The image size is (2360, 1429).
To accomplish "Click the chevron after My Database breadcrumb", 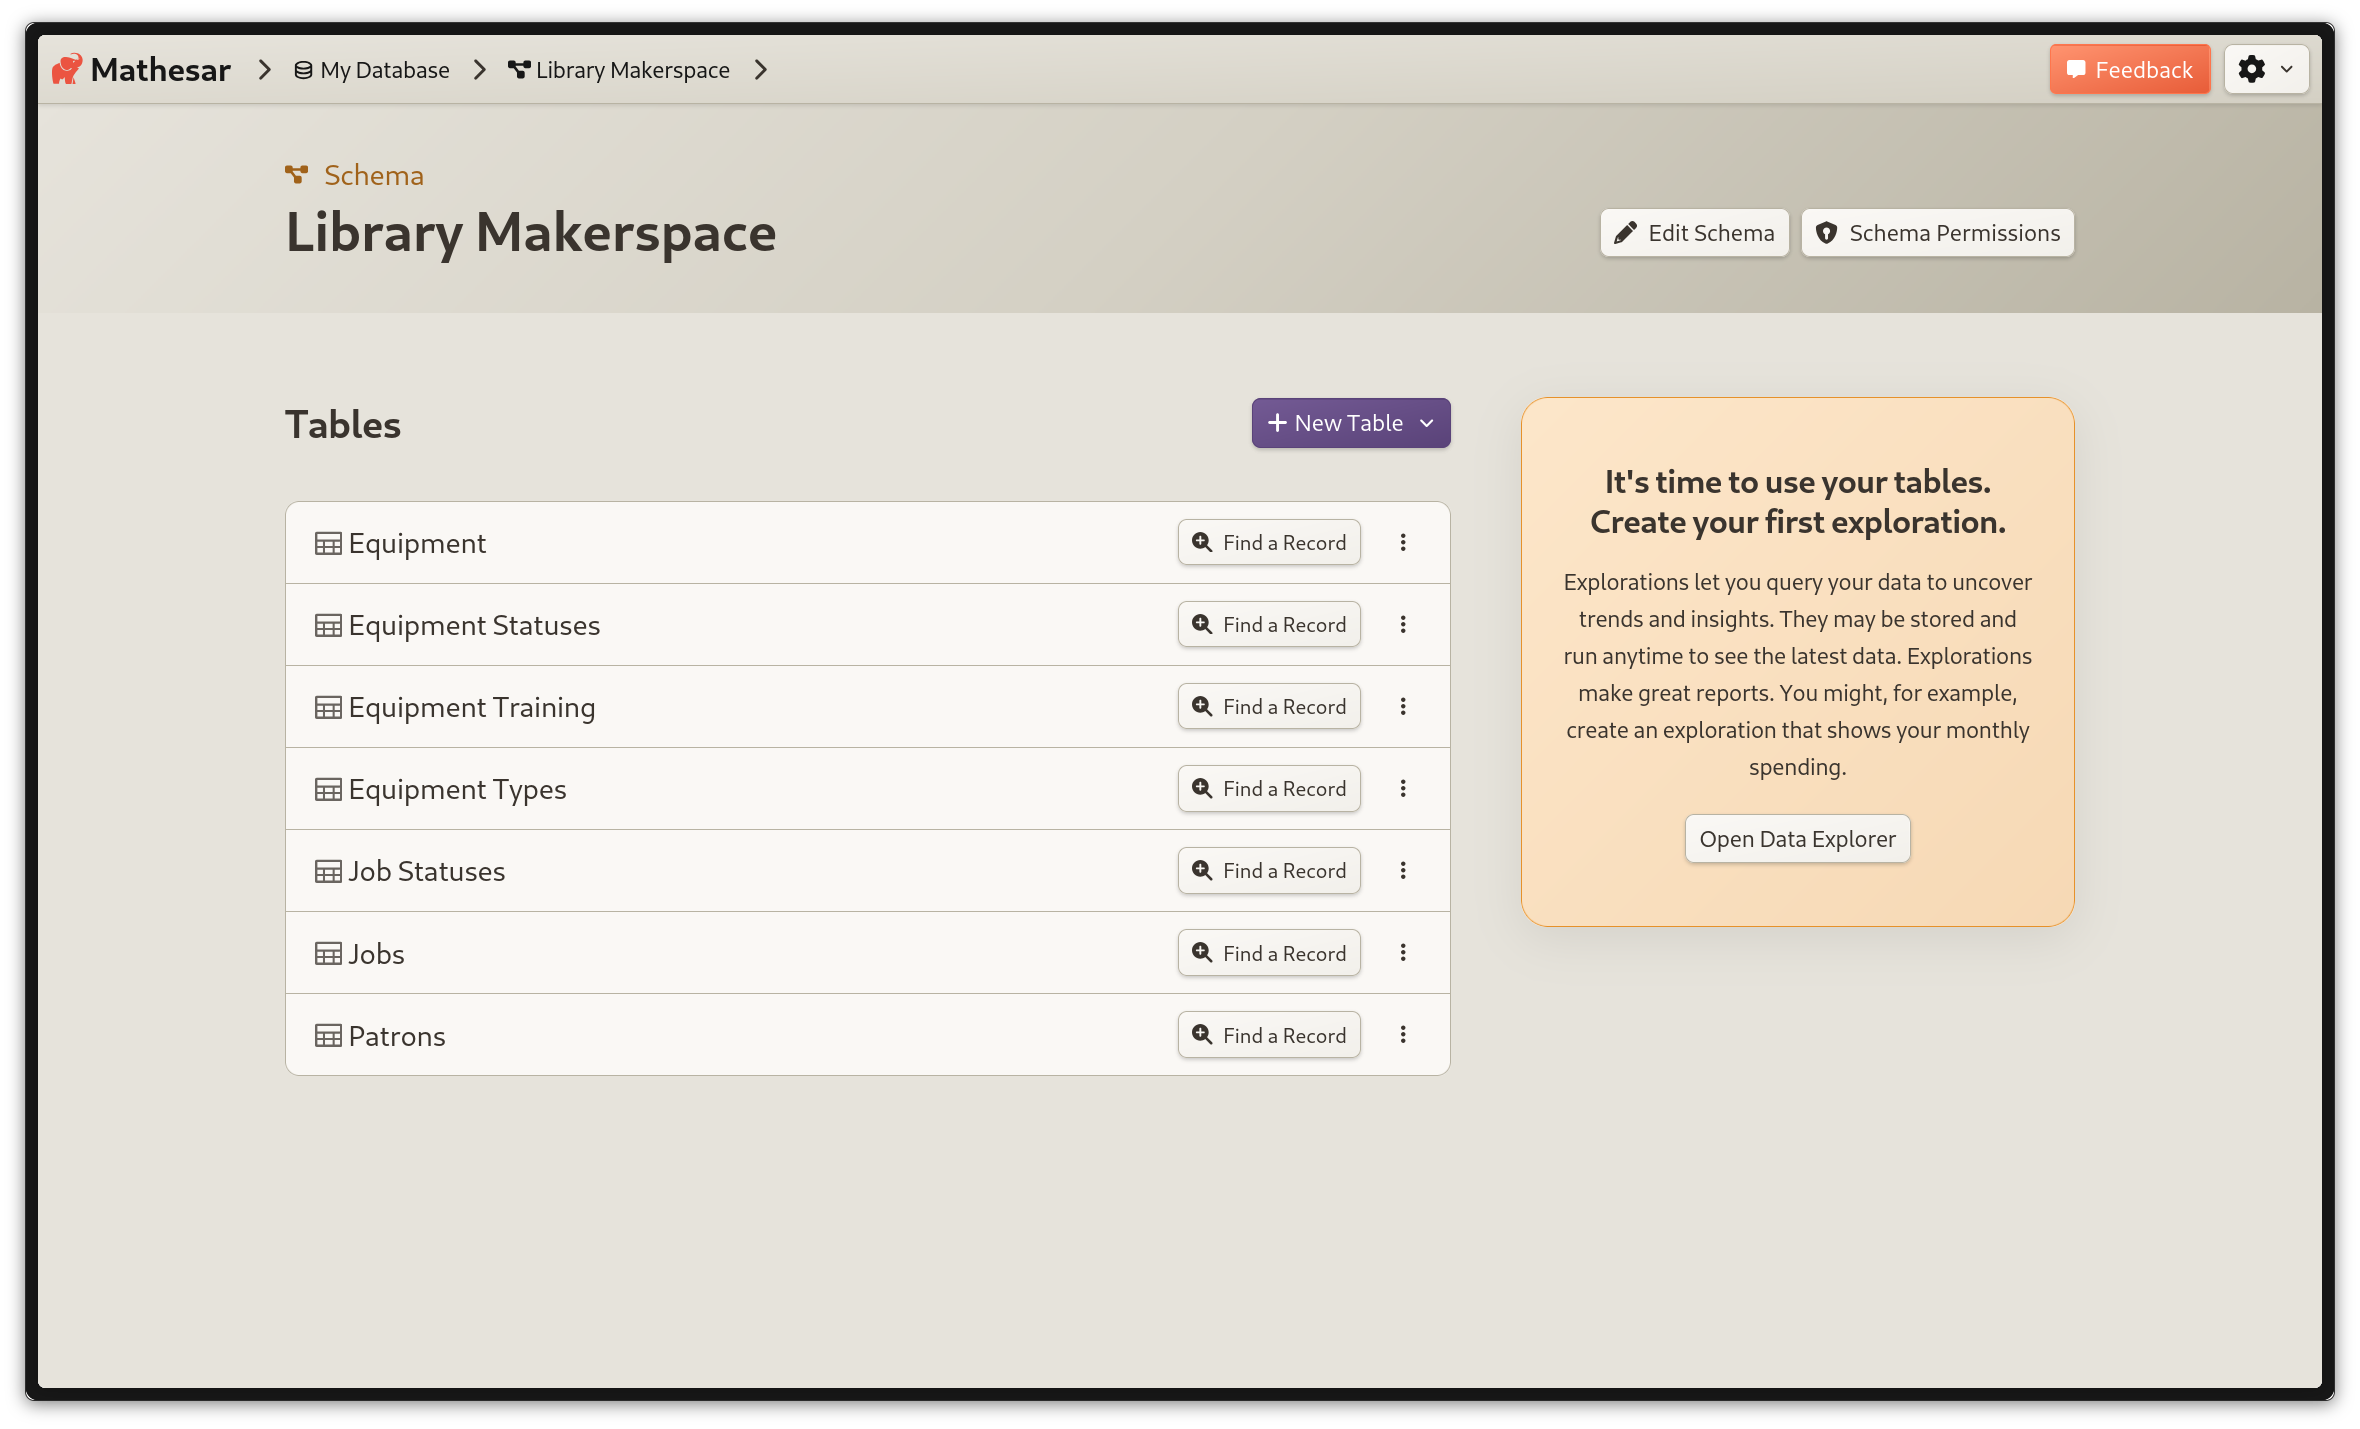I will [480, 69].
